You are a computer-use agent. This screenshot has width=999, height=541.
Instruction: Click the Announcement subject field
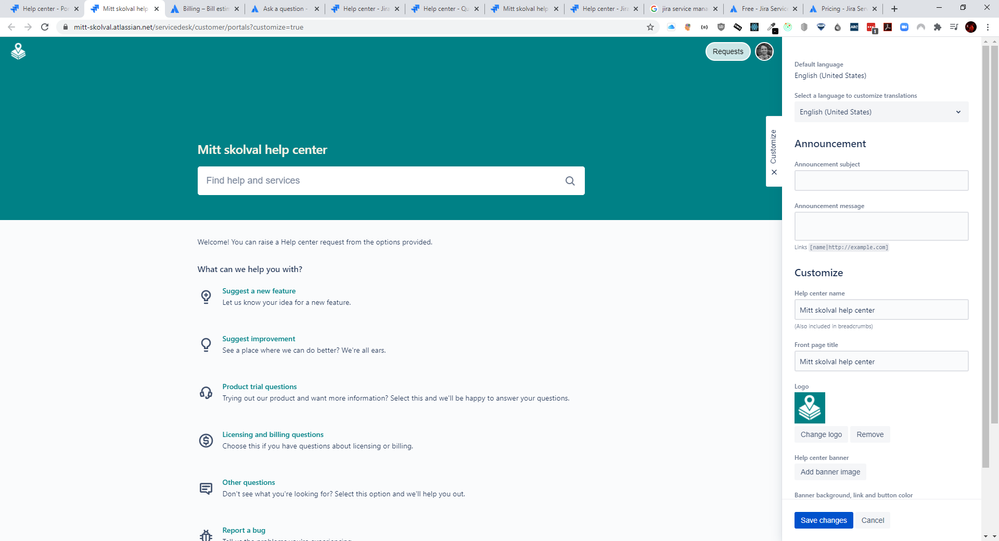click(881, 180)
